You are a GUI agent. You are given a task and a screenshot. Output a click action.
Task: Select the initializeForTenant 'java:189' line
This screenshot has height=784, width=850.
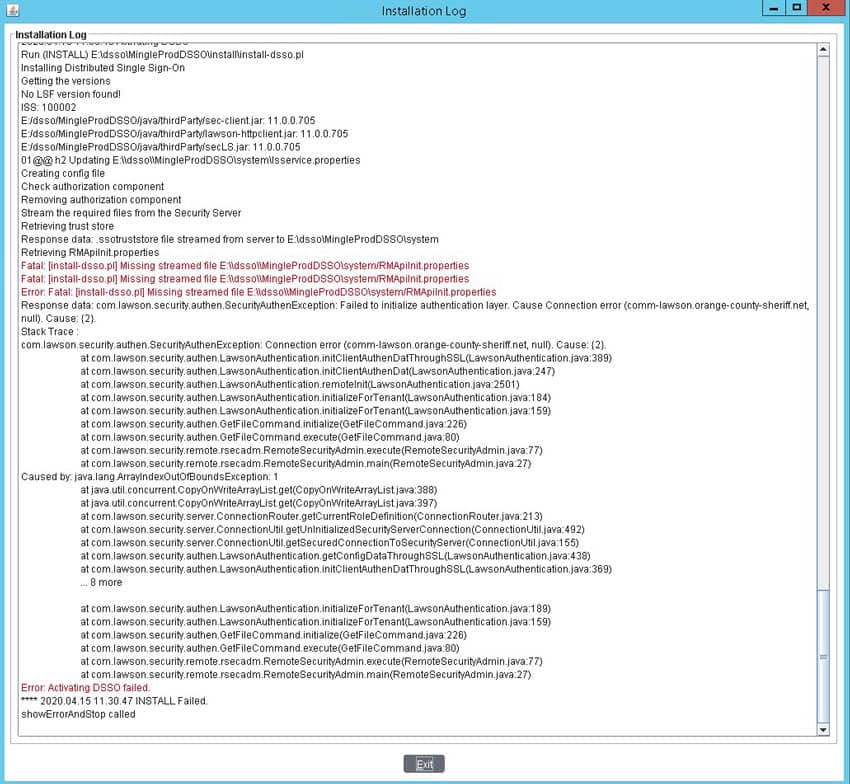tap(315, 608)
